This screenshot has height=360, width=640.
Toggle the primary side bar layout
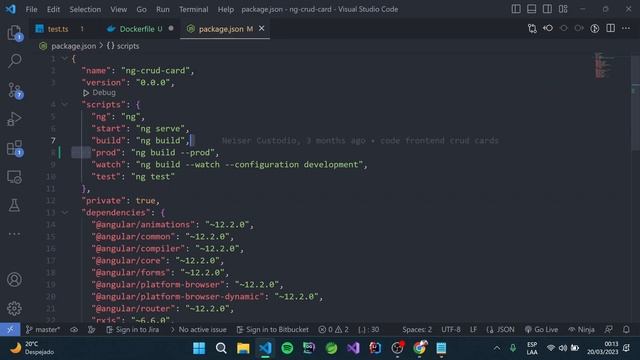(x=516, y=9)
